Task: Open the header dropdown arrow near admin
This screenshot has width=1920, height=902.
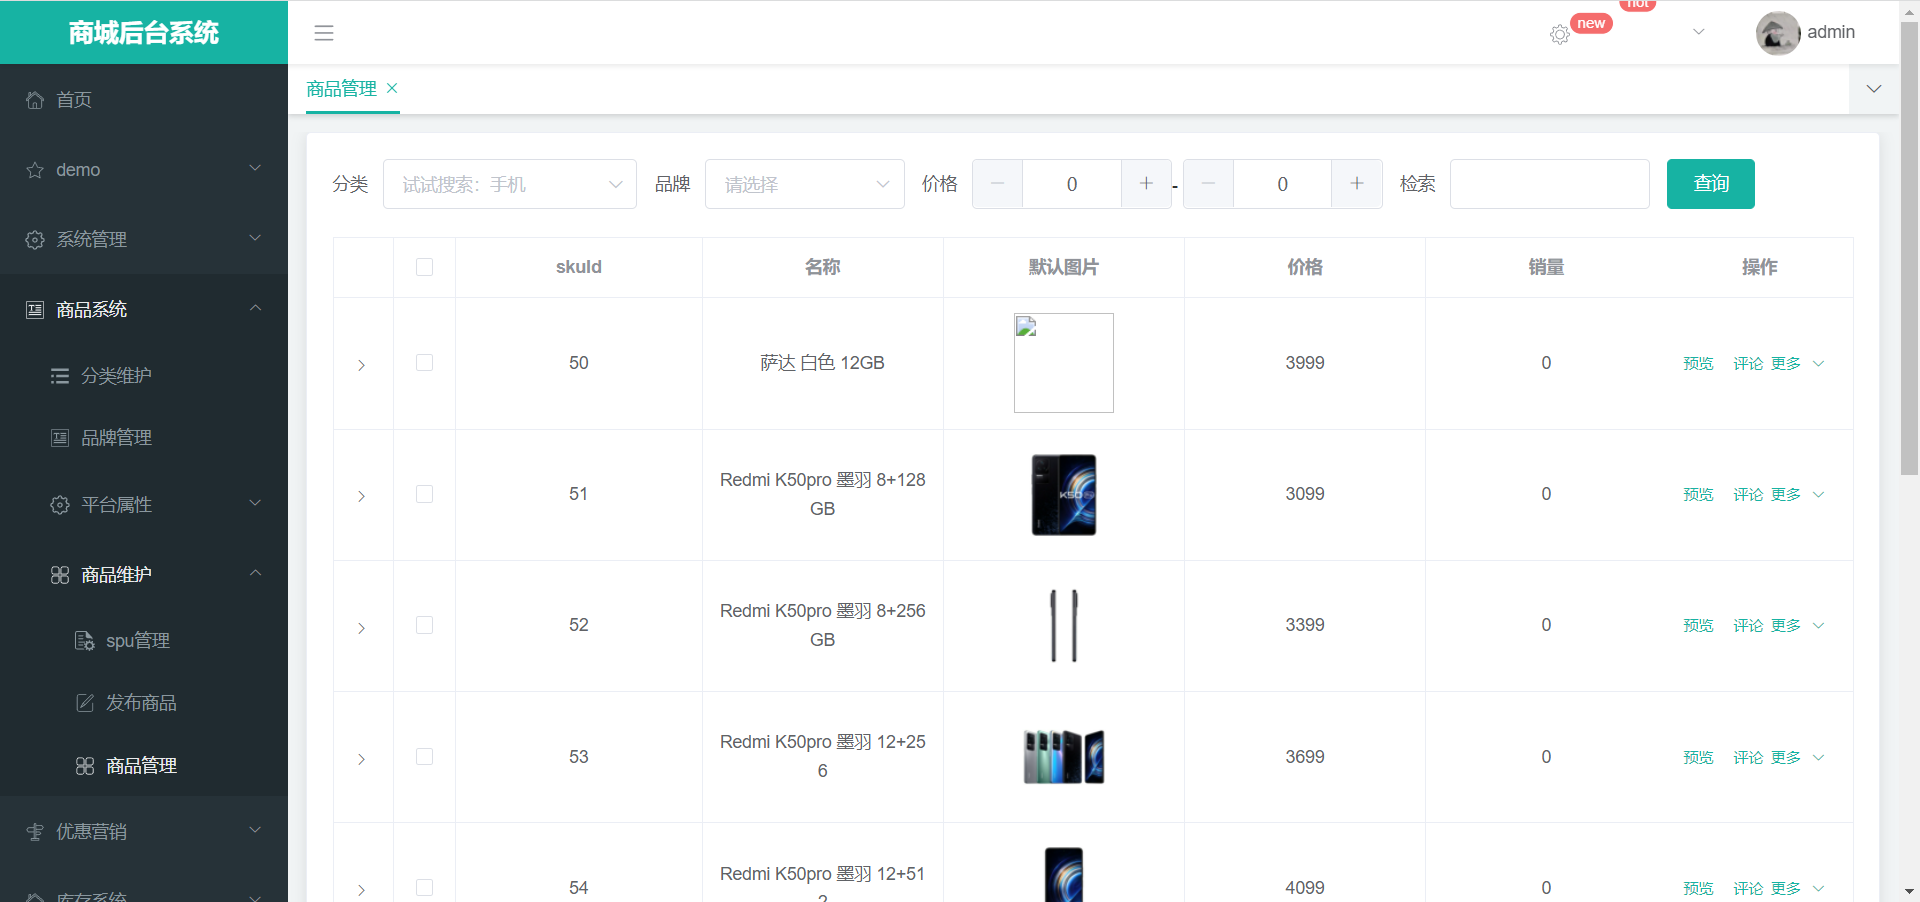Action: pyautogui.click(x=1698, y=32)
